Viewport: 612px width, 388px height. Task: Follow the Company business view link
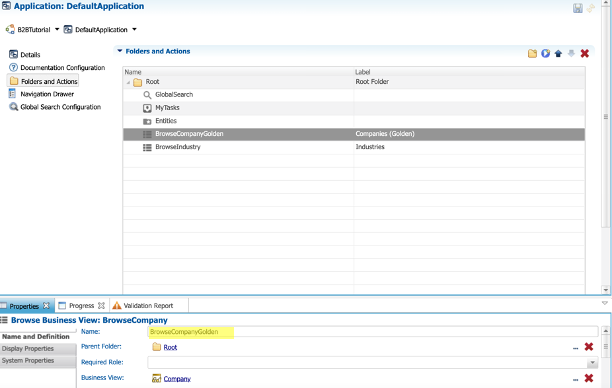pyautogui.click(x=177, y=379)
